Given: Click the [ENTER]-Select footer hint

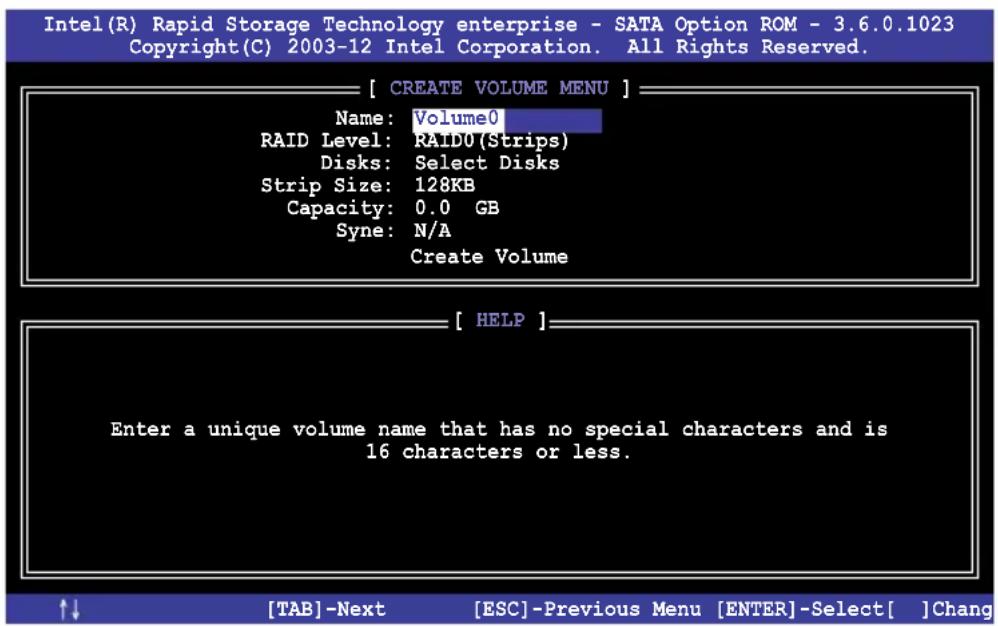Looking at the screenshot, I should [x=800, y=609].
